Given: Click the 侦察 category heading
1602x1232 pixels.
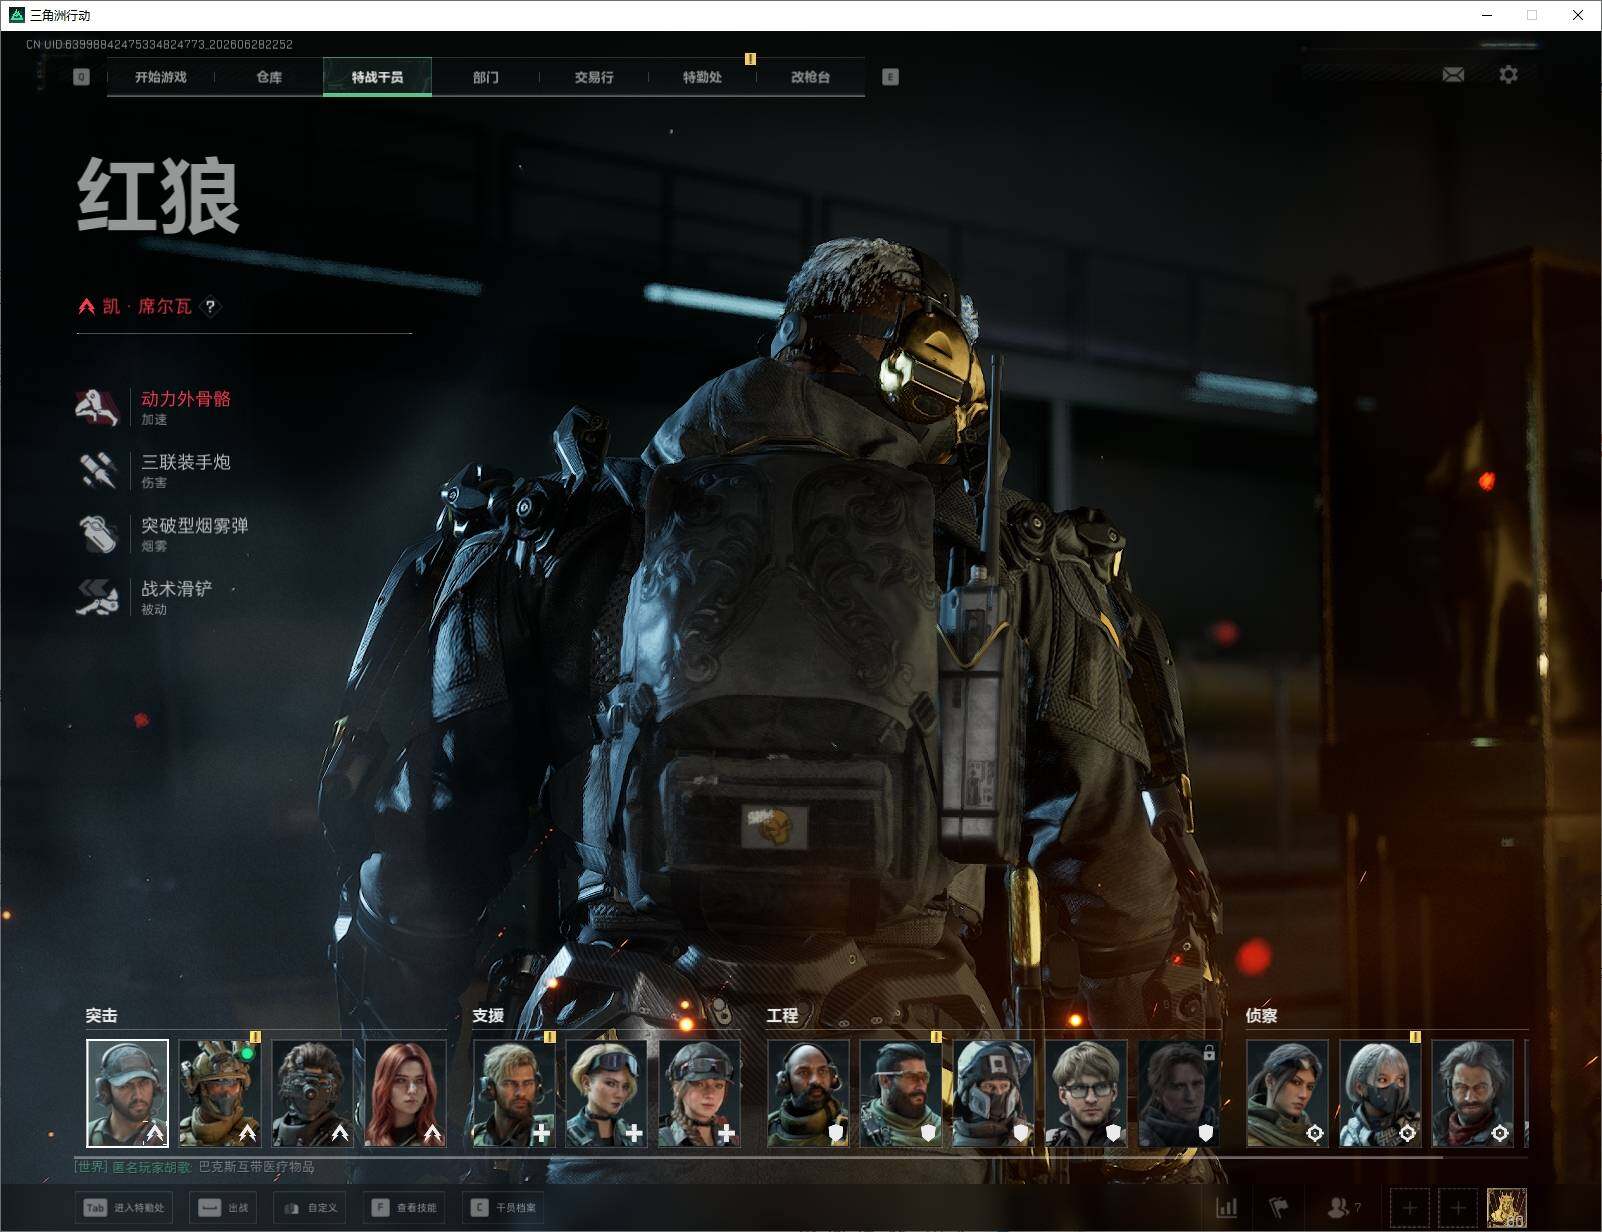Looking at the screenshot, I should pyautogui.click(x=1261, y=1015).
